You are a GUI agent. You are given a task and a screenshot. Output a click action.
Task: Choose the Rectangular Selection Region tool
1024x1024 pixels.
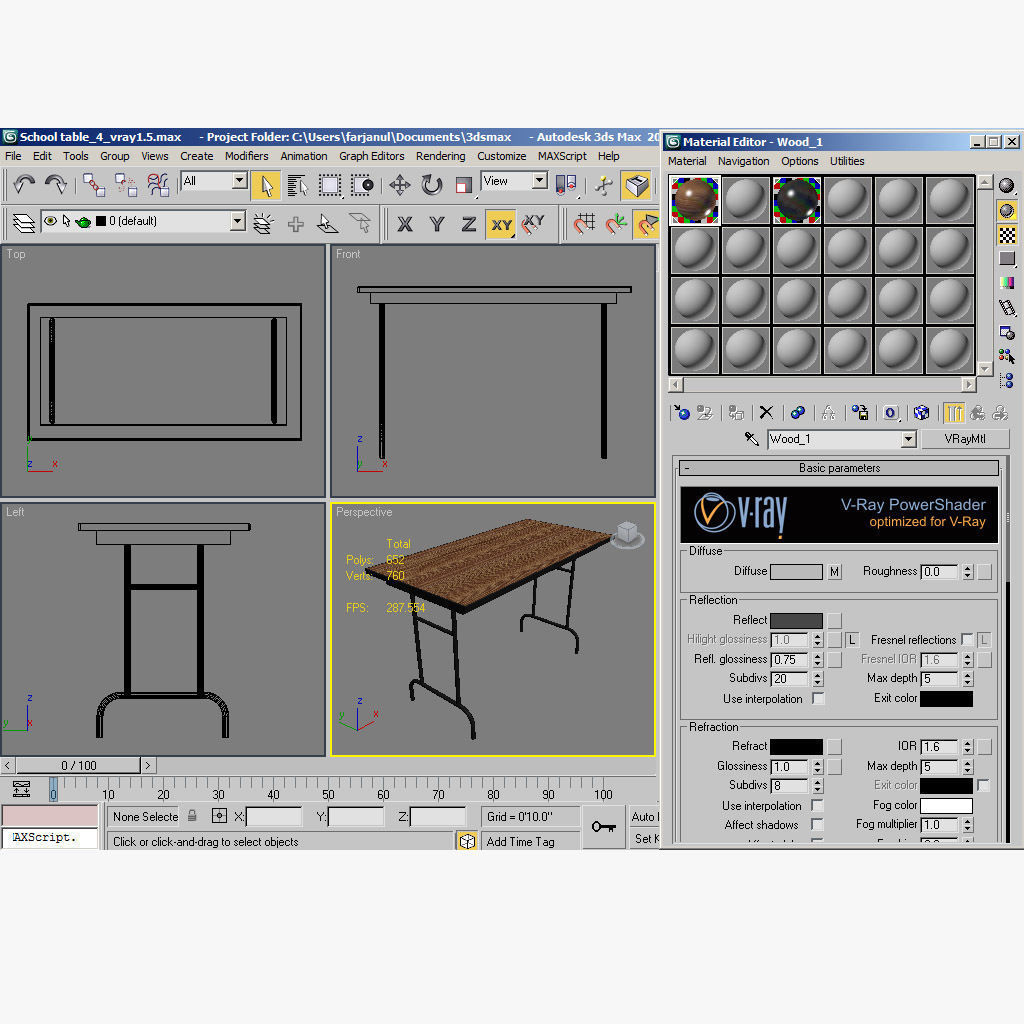[330, 185]
